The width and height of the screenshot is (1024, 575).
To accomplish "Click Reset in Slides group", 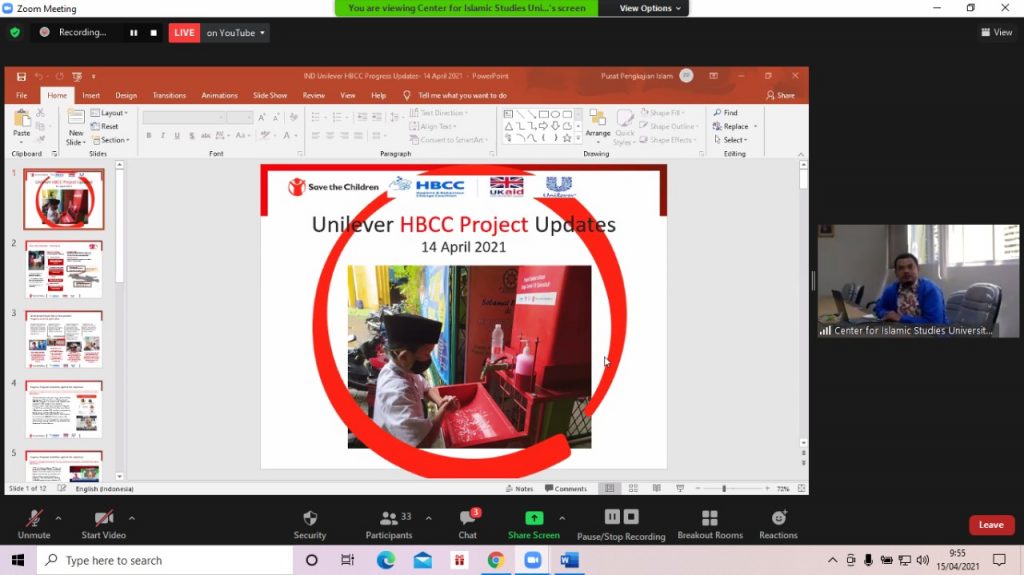I will point(105,127).
